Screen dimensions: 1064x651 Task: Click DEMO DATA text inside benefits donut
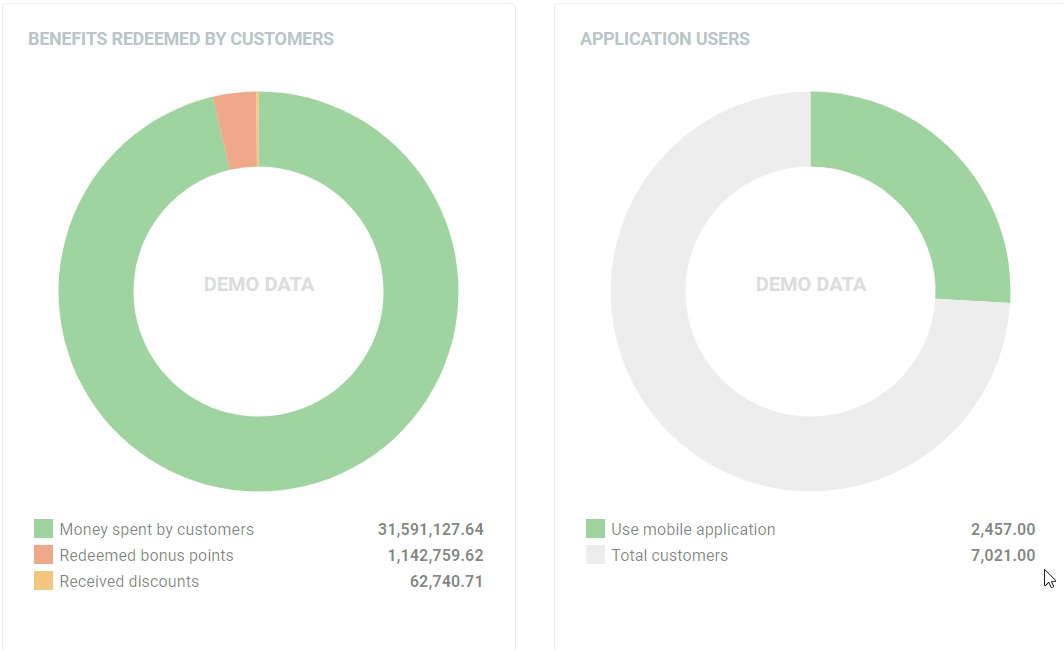259,285
